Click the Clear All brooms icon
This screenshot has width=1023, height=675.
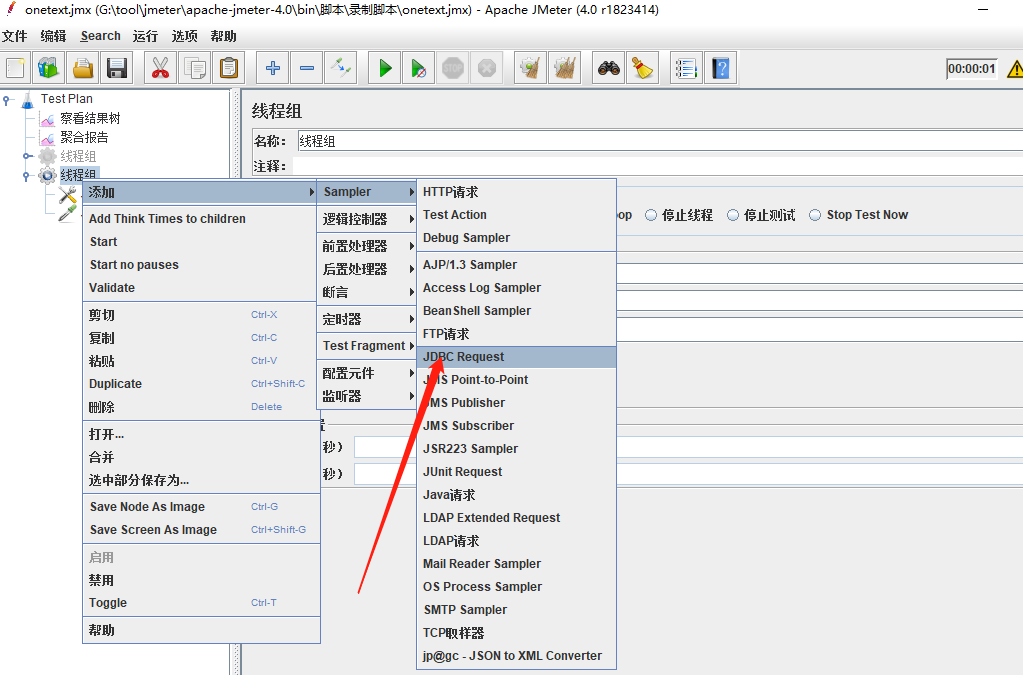click(x=564, y=68)
